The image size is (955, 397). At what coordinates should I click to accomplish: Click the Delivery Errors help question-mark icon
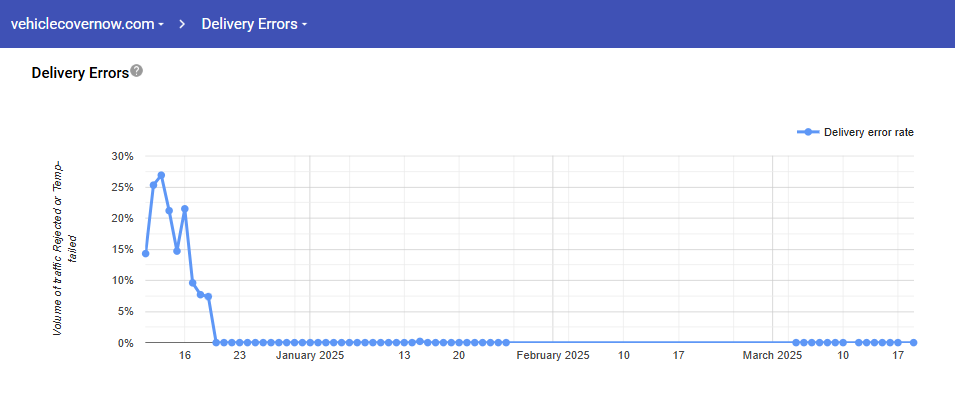137,71
